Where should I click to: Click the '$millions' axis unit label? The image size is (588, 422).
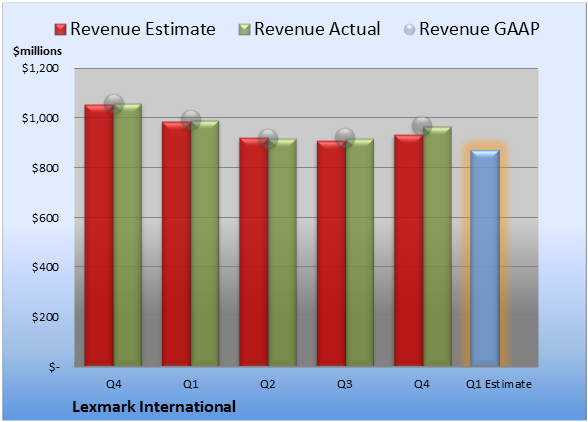click(x=37, y=51)
